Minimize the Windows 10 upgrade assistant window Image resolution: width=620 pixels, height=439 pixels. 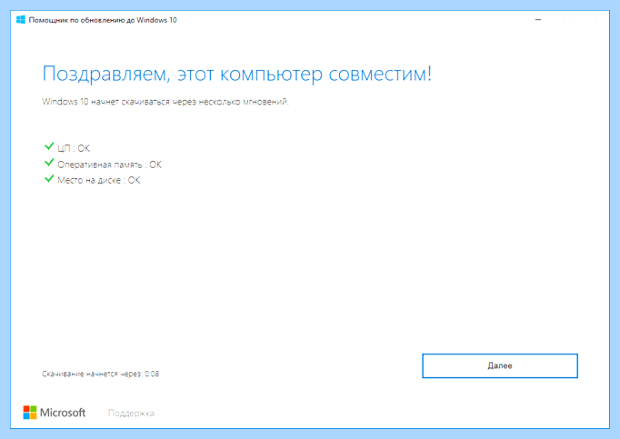pos(538,20)
